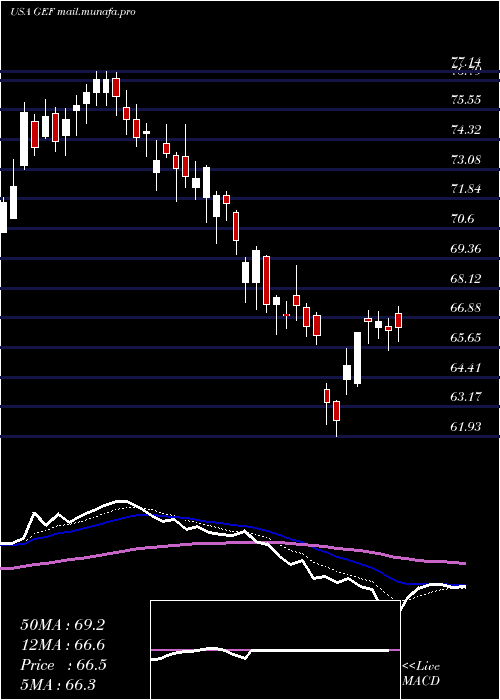Click inside the MACD inset panel
Viewport: 500px width, 700px height.
275,650
